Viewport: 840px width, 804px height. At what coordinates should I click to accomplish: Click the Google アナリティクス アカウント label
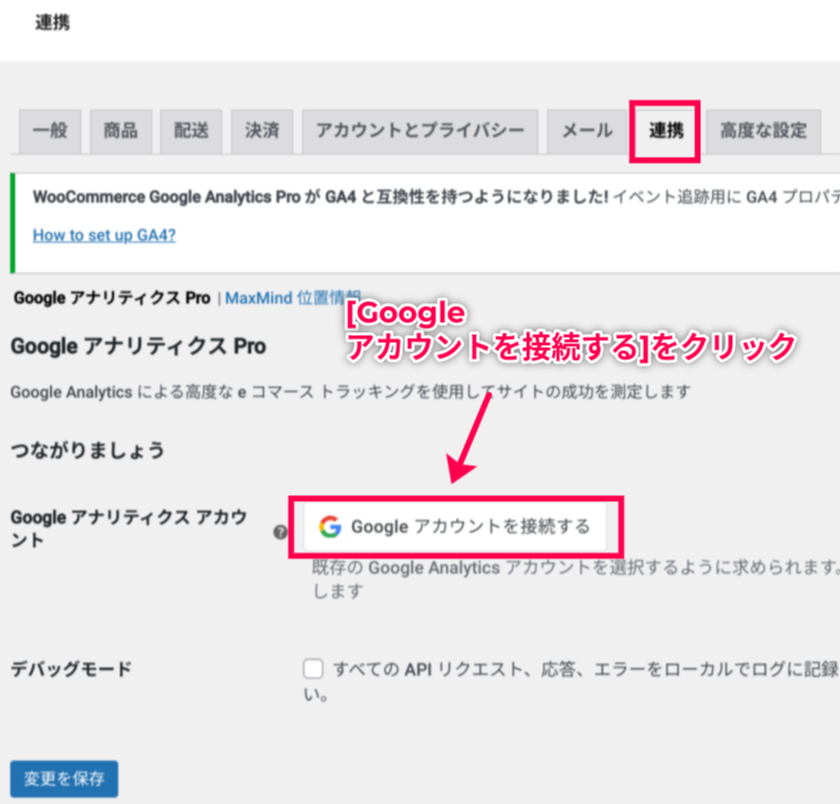(129, 528)
